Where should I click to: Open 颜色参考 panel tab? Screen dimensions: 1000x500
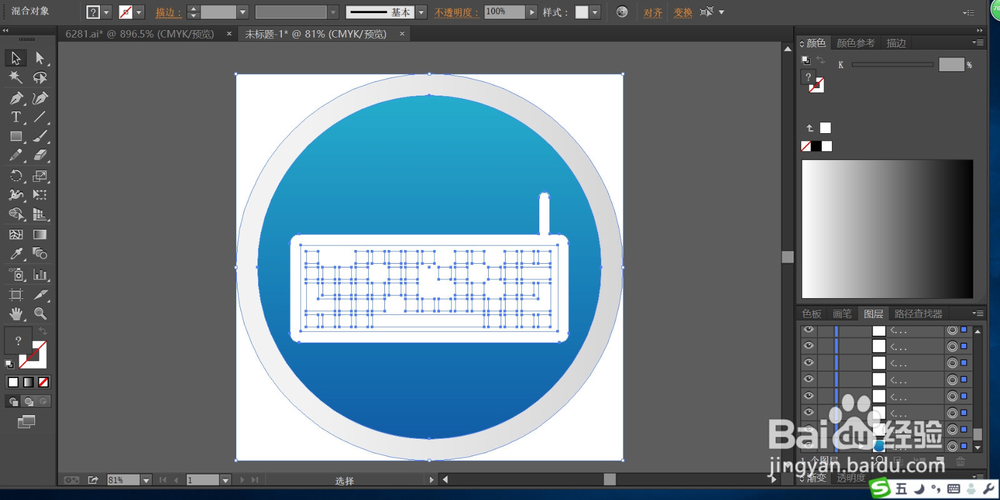tap(856, 43)
